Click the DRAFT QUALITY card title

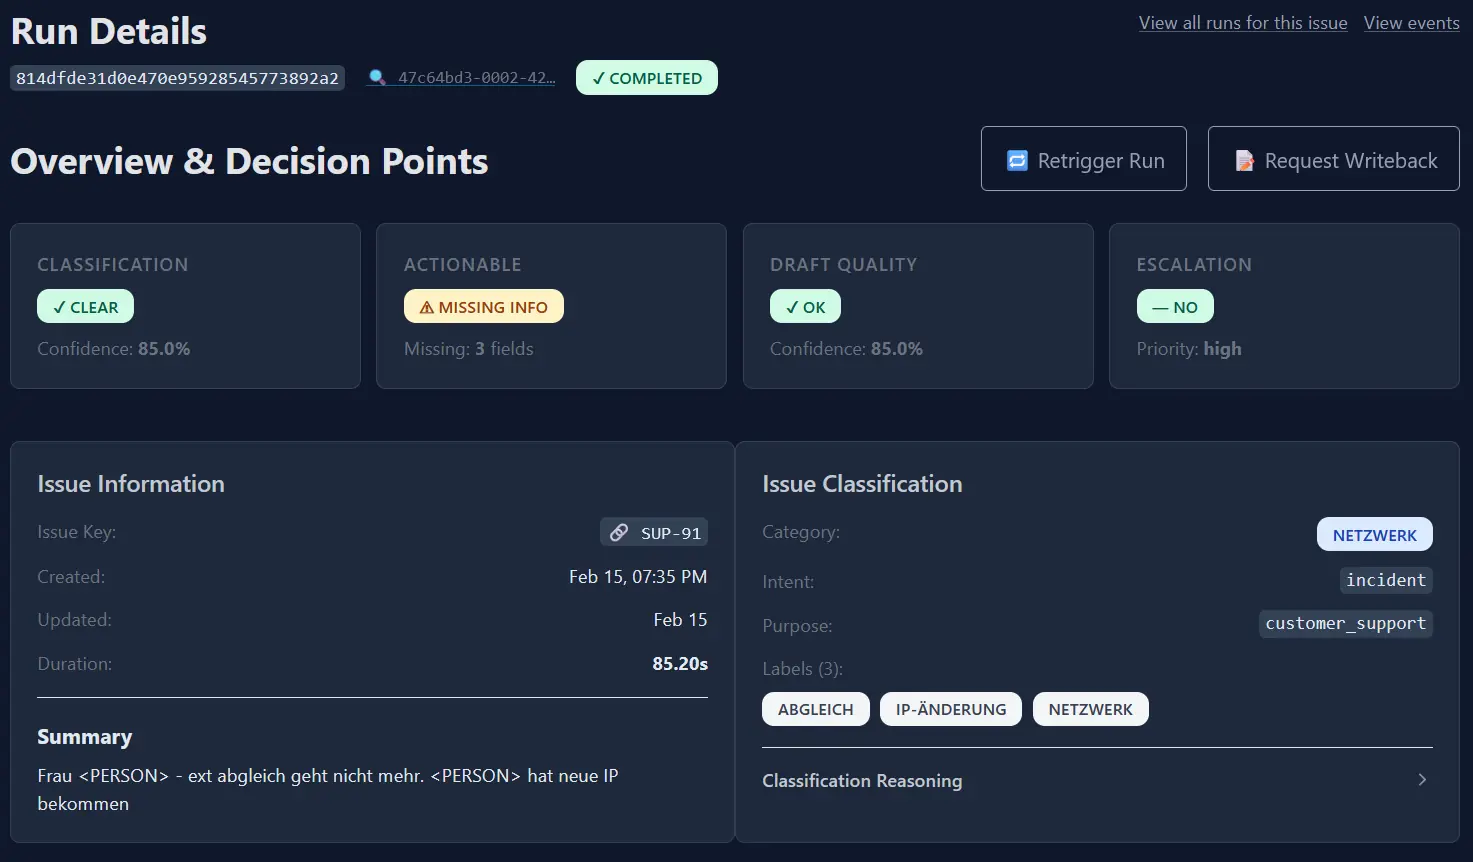click(843, 265)
